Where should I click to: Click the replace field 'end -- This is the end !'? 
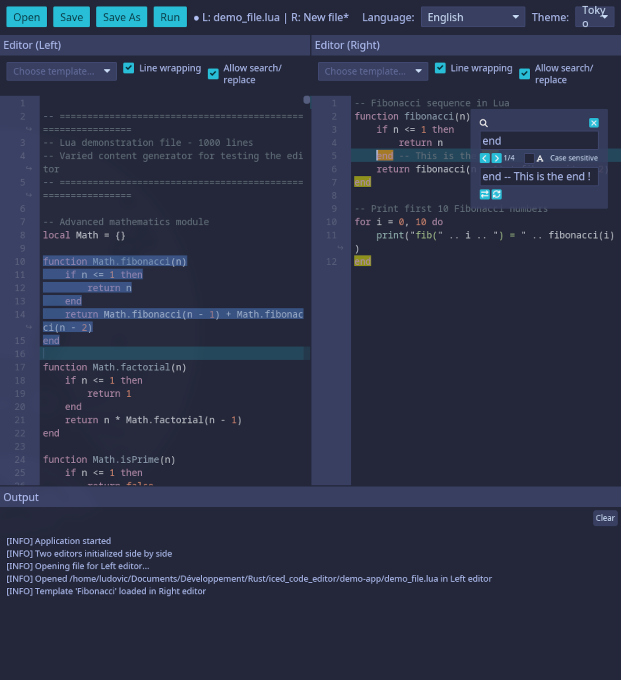(539, 177)
